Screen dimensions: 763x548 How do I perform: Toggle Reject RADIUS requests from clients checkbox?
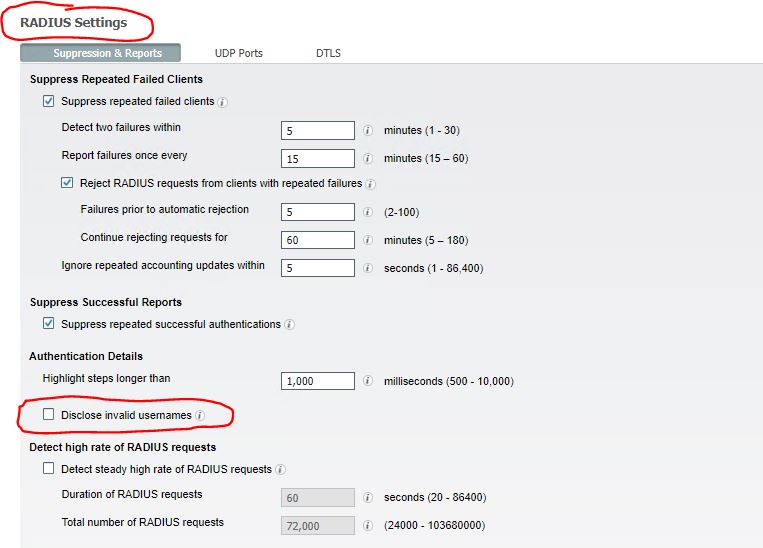click(x=67, y=183)
